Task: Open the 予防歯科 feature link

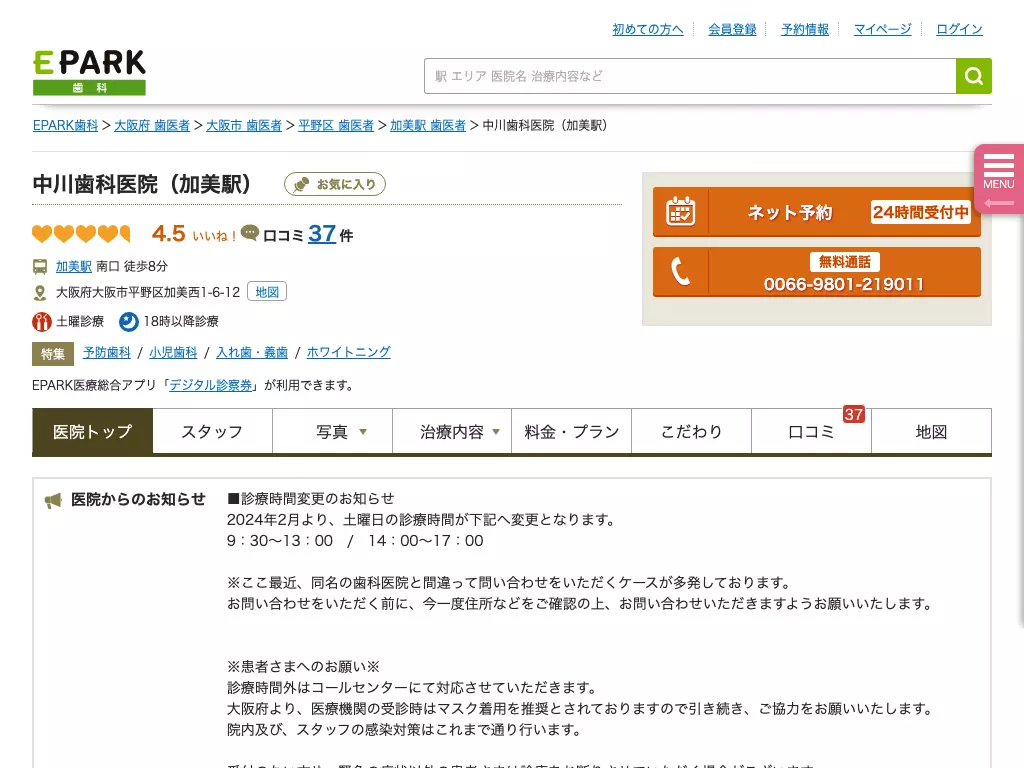Action: (106, 353)
